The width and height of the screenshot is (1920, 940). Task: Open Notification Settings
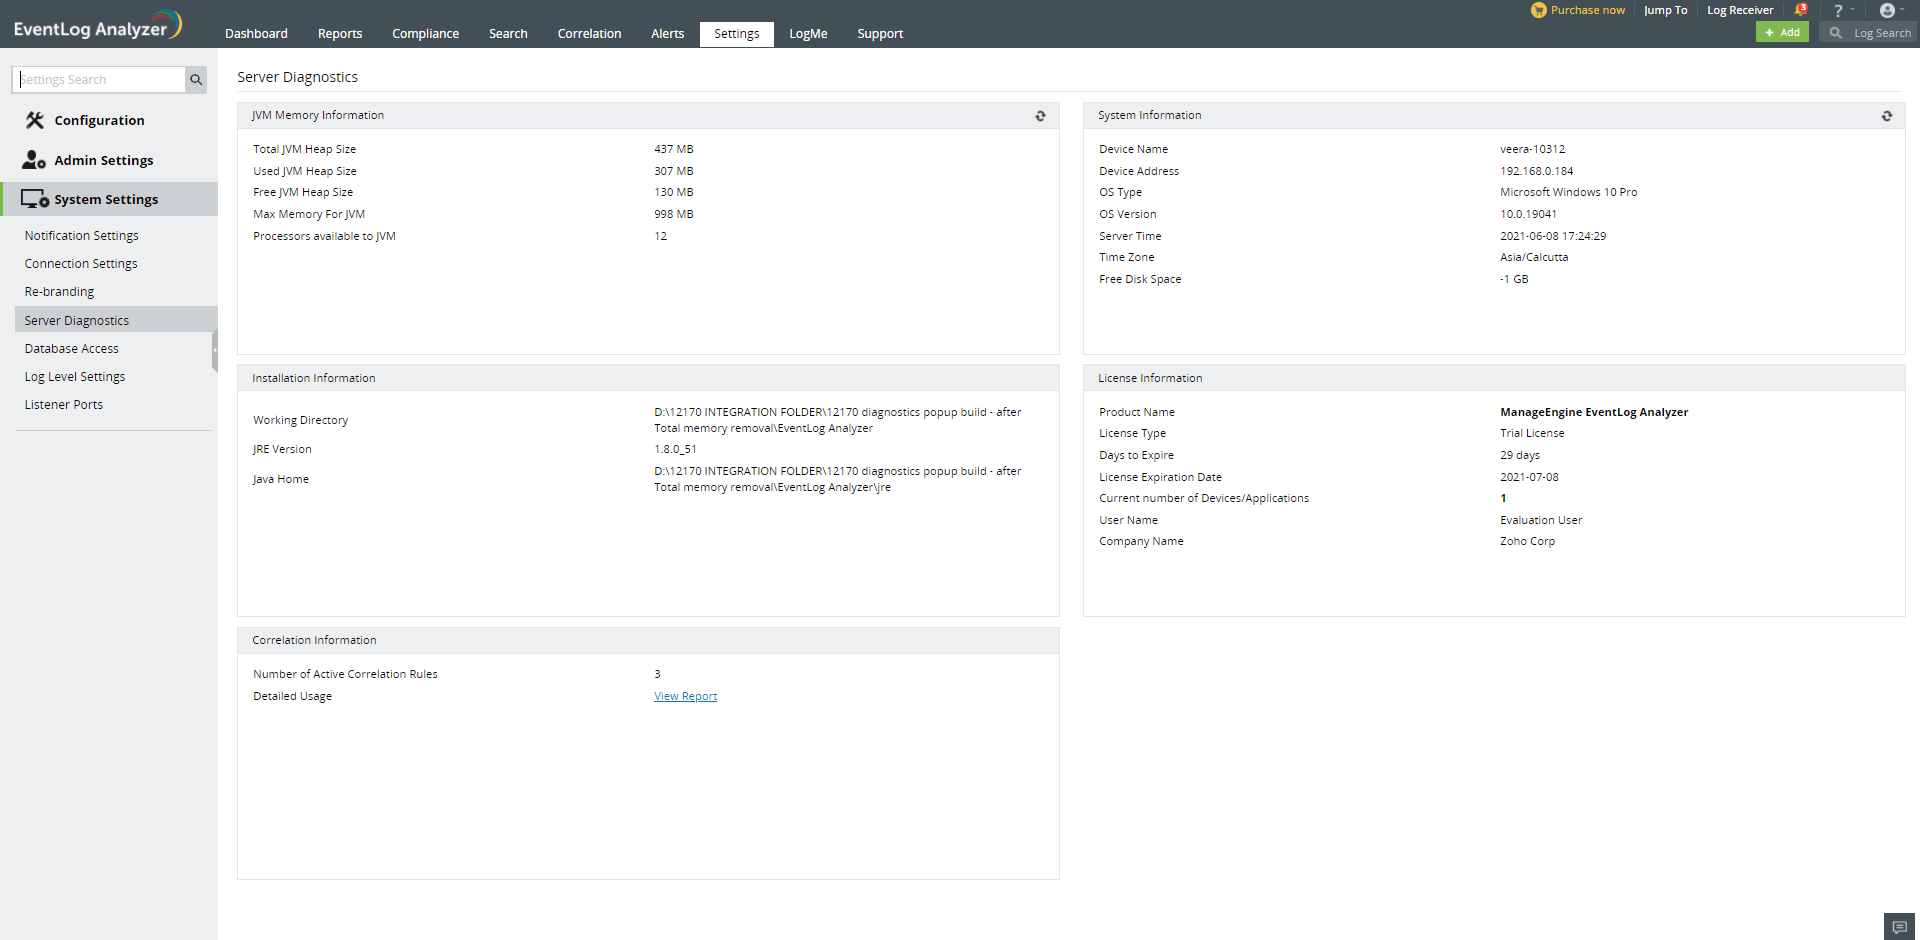pyautogui.click(x=82, y=236)
